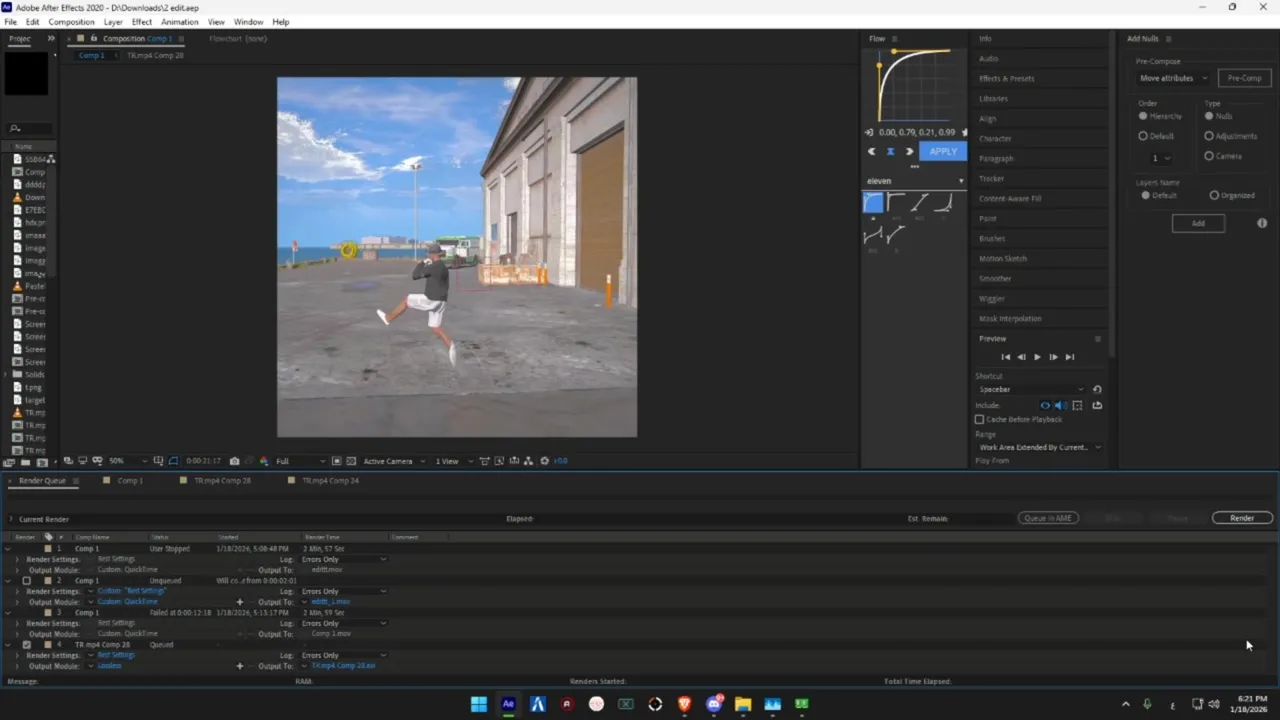
Task: Select fifth easing preset in Flow second row
Action: 873,236
